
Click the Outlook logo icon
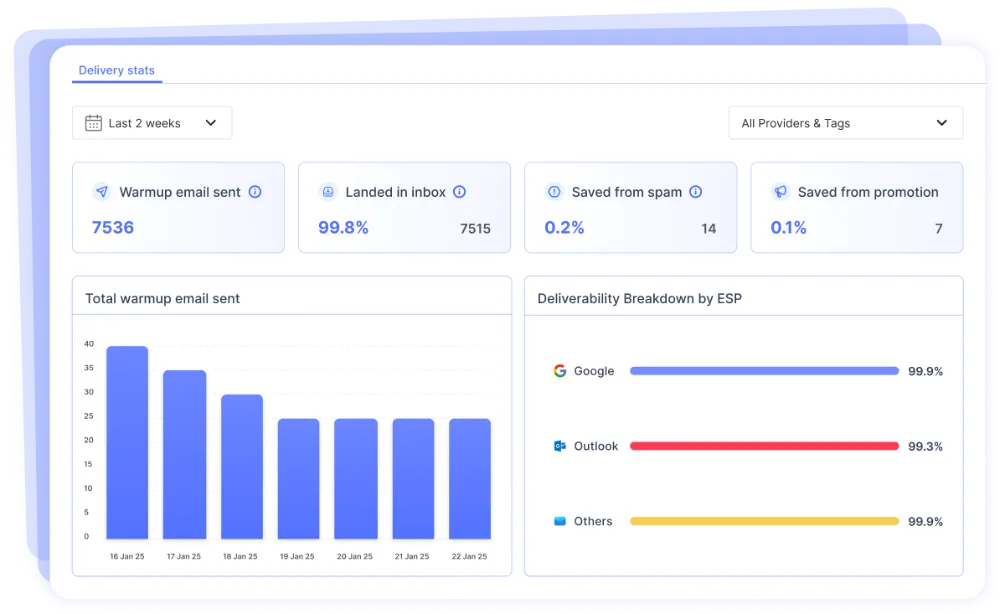[560, 446]
